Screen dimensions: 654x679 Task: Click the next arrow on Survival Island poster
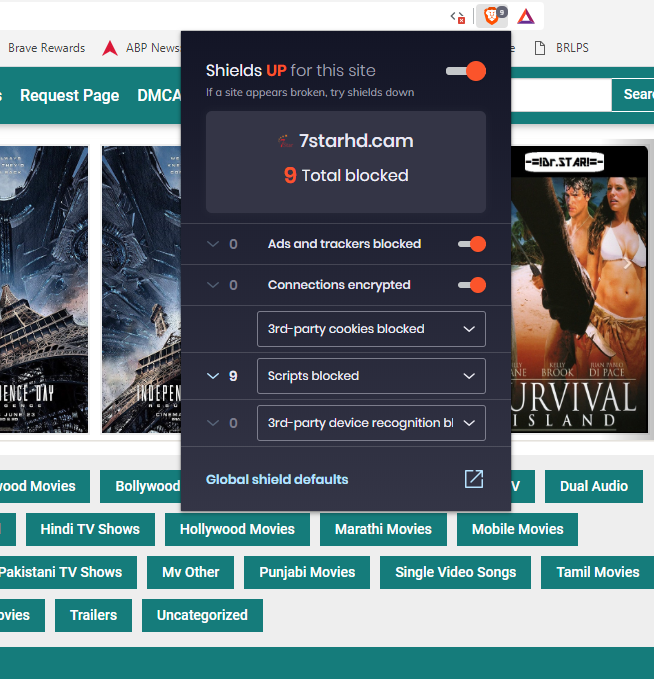(628, 263)
